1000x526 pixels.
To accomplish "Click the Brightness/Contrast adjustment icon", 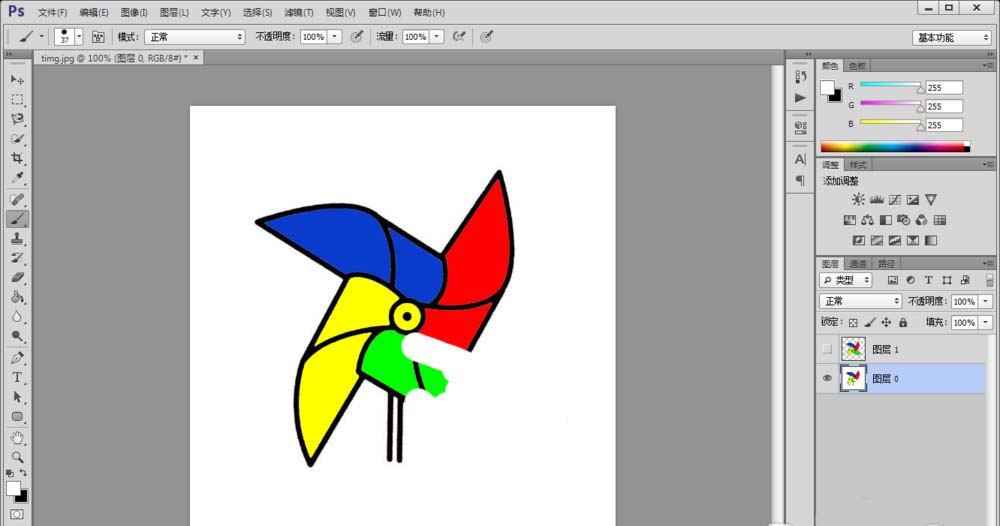I will (x=858, y=200).
